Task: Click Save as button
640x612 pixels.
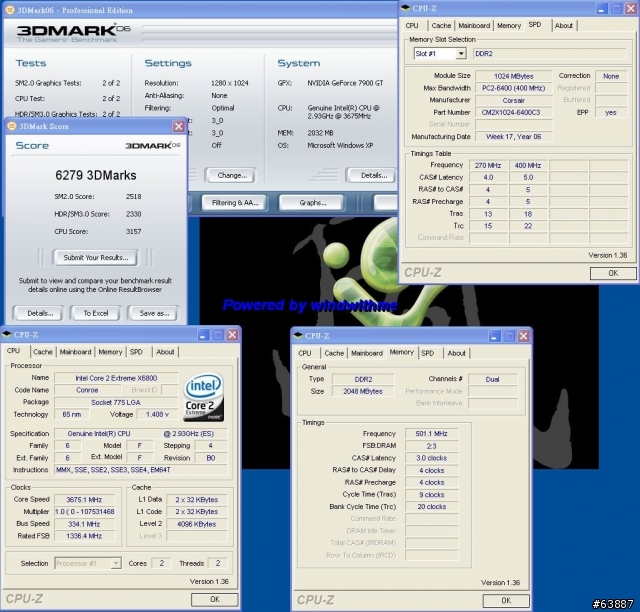Action: [x=154, y=314]
